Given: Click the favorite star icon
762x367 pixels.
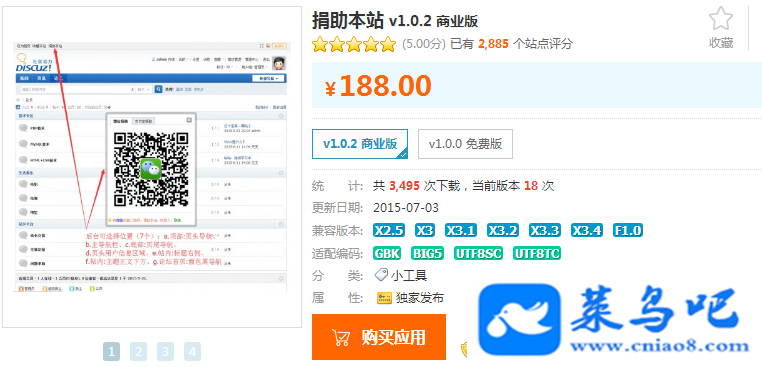Looking at the screenshot, I should pyautogui.click(x=721, y=19).
